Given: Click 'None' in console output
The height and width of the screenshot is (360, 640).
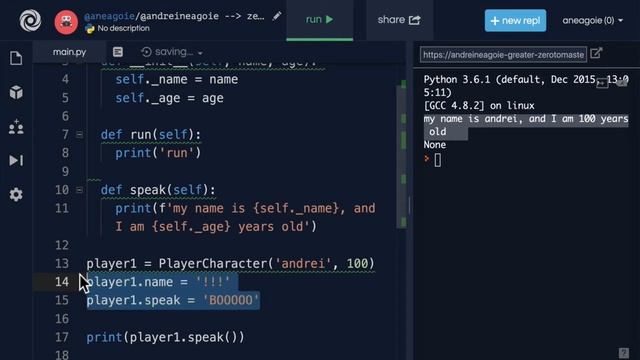Looking at the screenshot, I should tap(435, 145).
